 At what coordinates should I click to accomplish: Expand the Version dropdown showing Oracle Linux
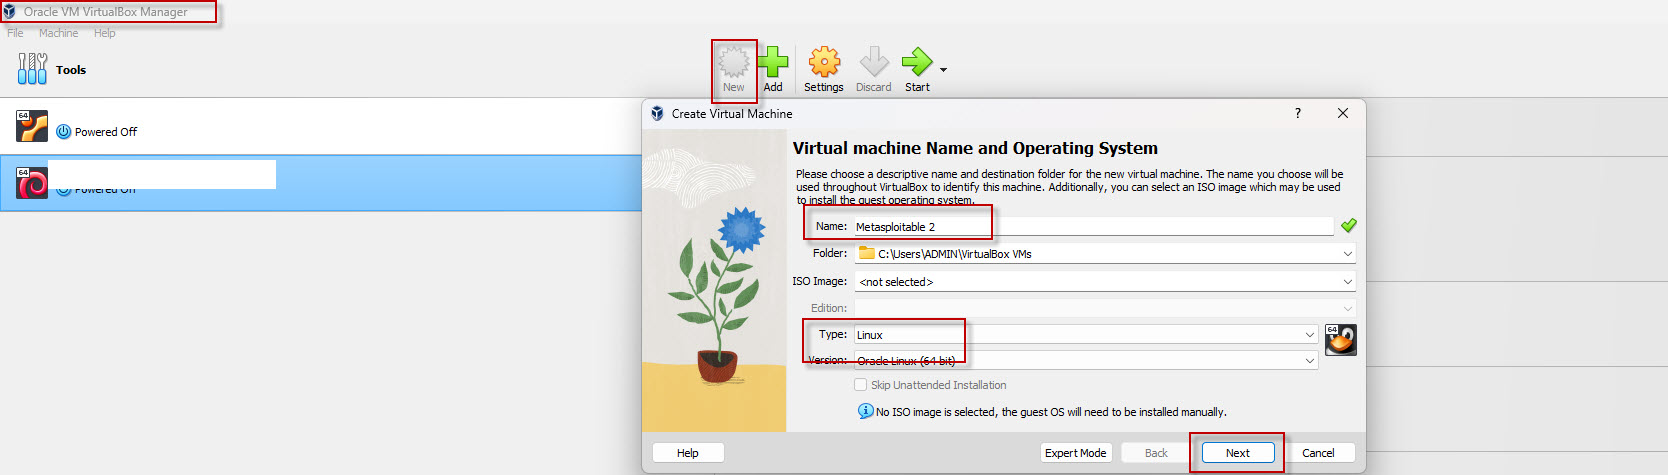coord(1309,360)
